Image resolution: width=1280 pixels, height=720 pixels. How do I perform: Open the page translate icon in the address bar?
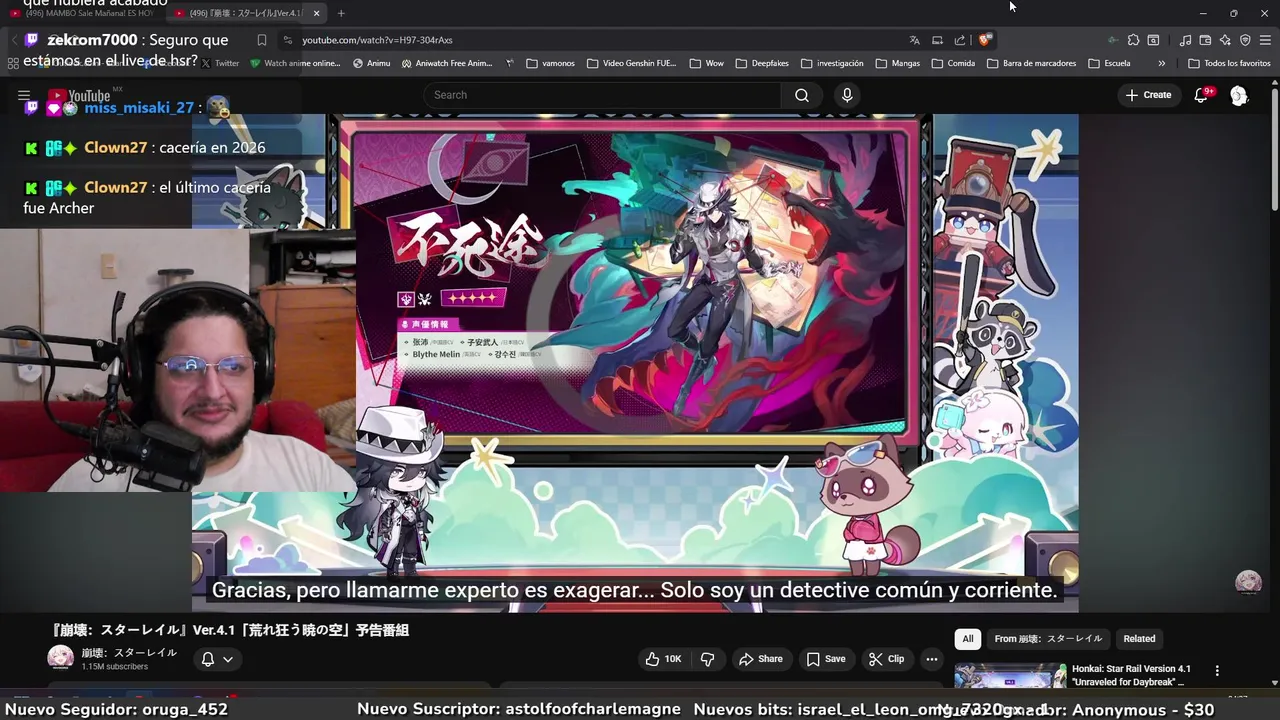(914, 40)
